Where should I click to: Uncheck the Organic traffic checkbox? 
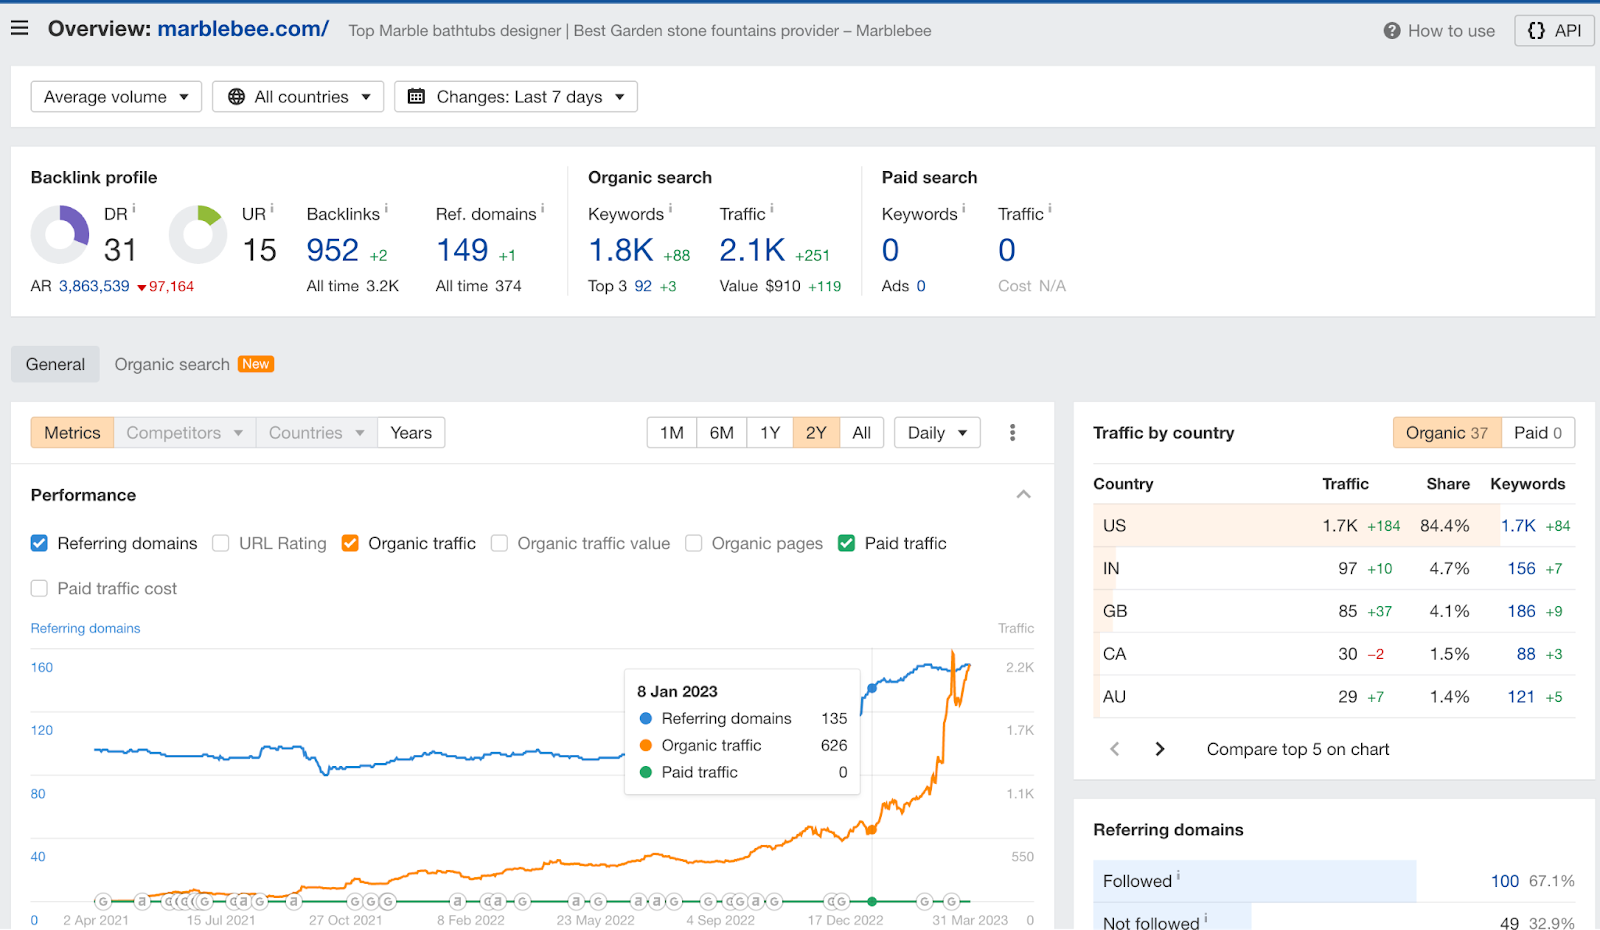click(x=350, y=543)
